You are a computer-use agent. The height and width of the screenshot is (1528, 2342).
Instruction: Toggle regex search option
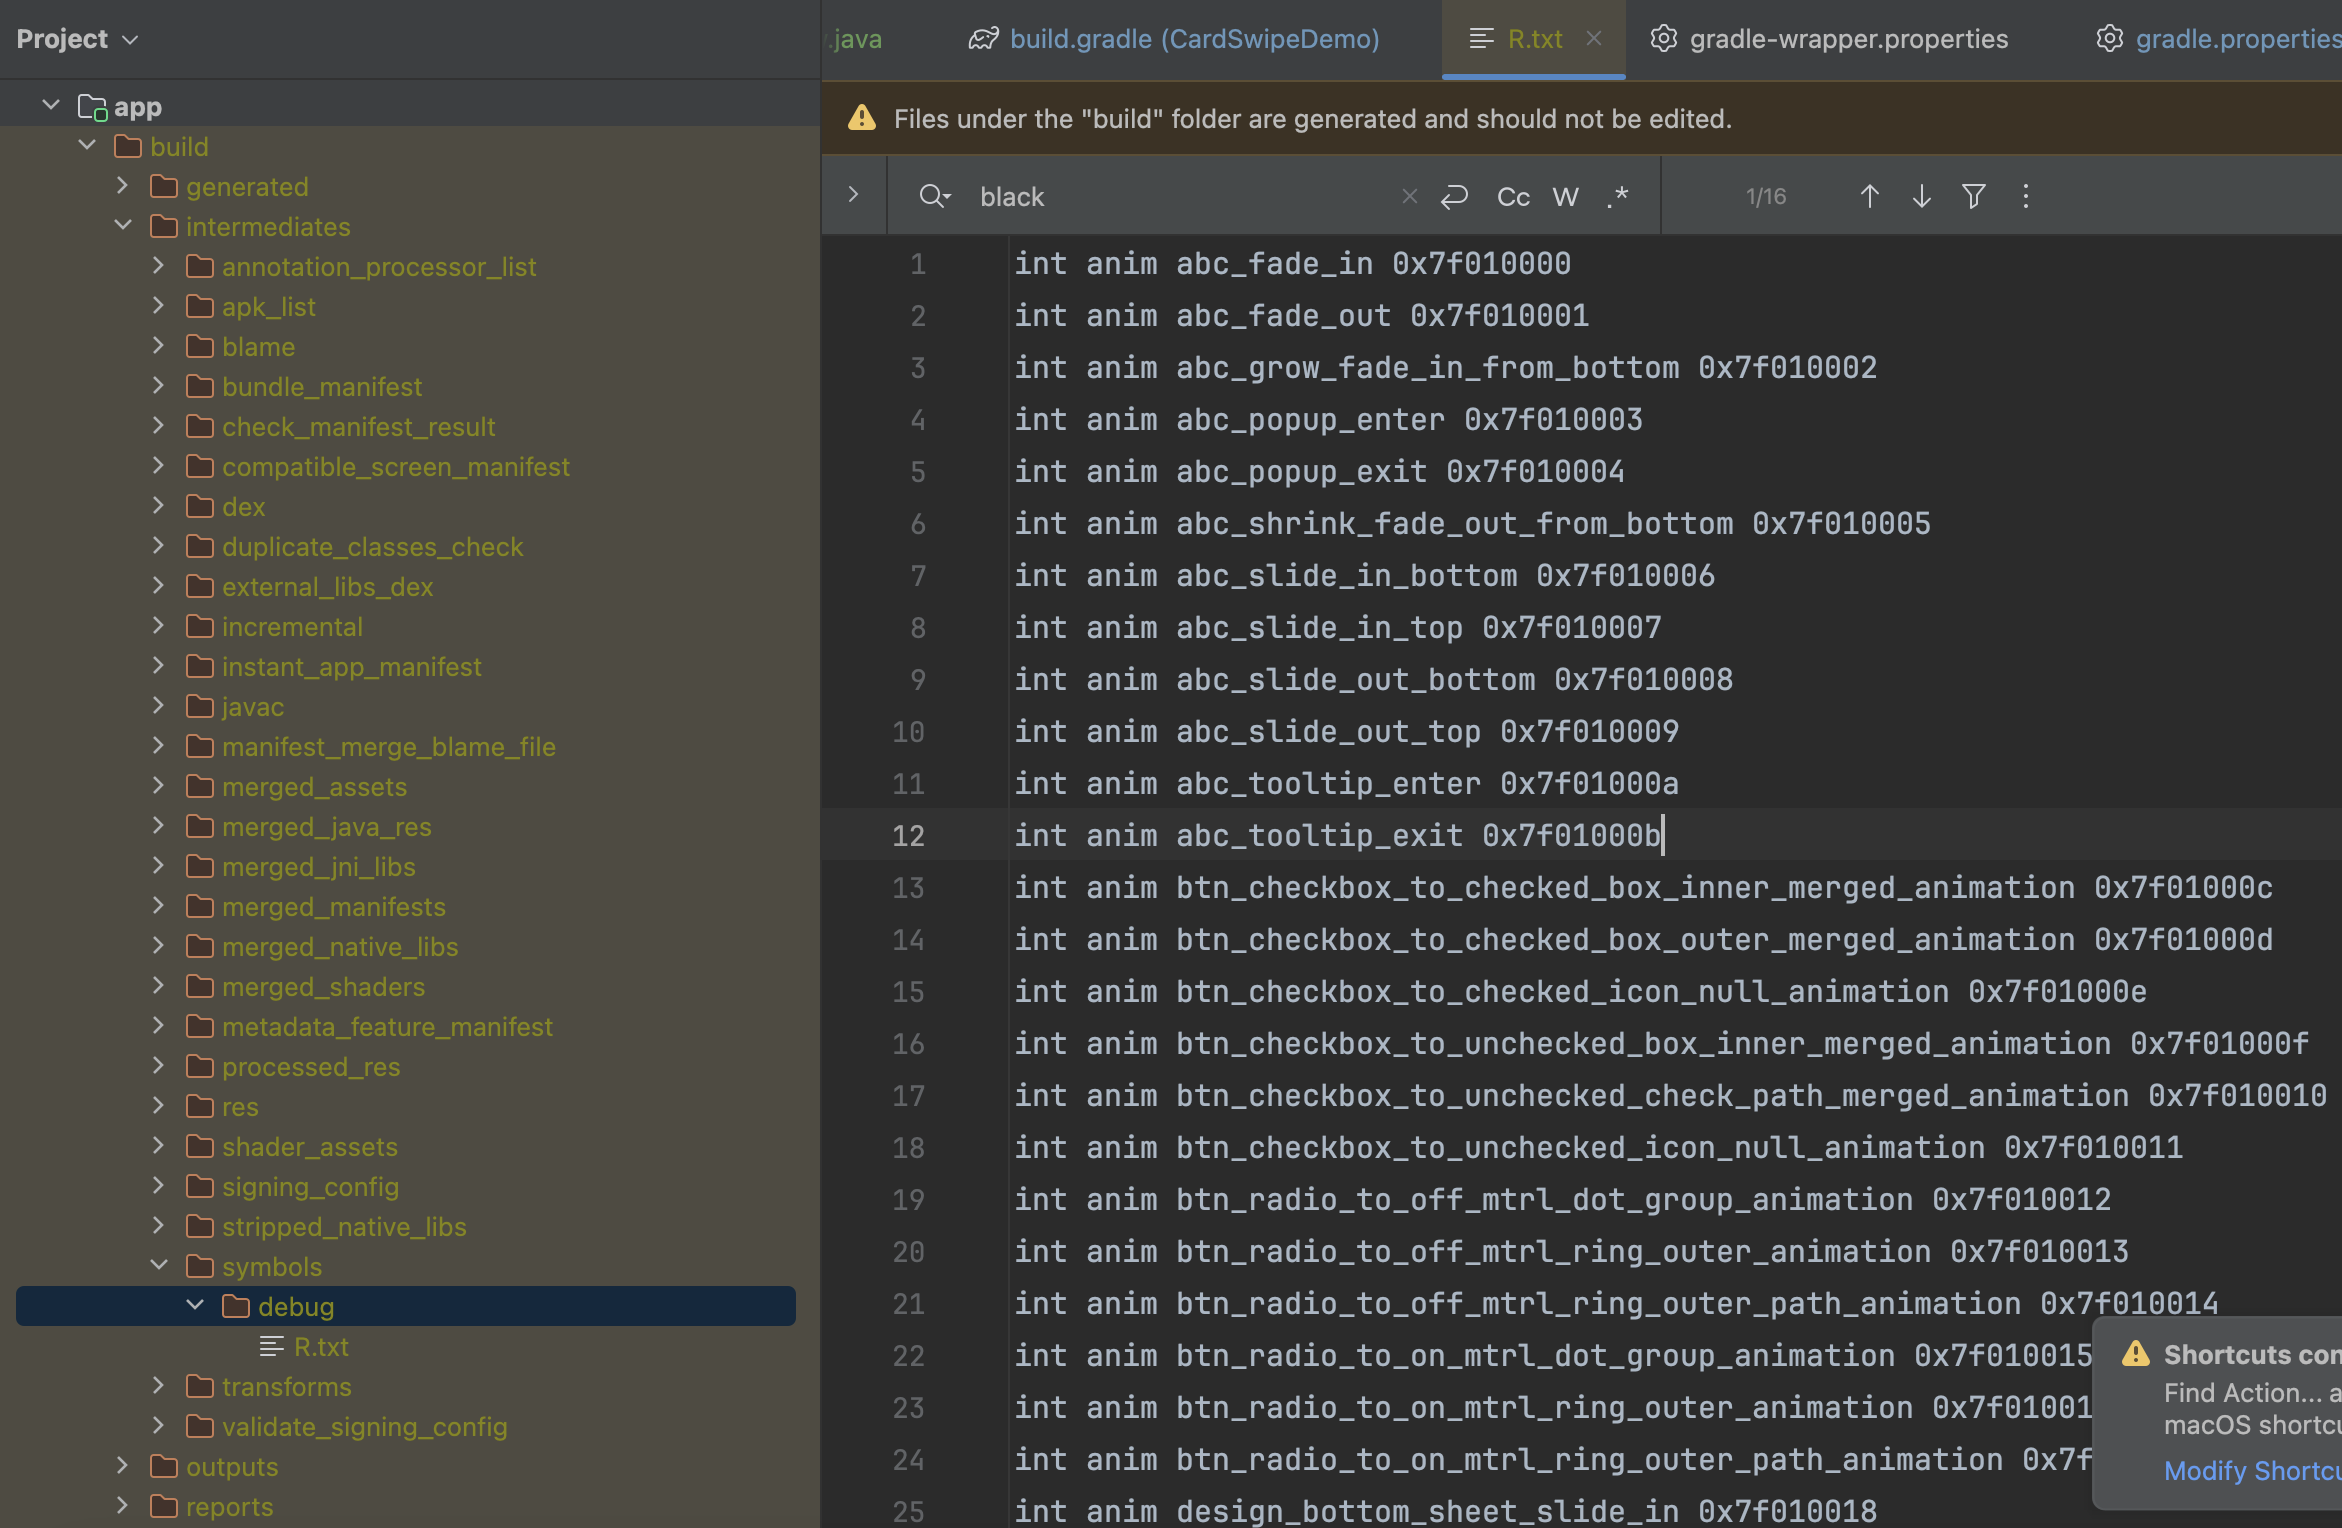(x=1618, y=196)
